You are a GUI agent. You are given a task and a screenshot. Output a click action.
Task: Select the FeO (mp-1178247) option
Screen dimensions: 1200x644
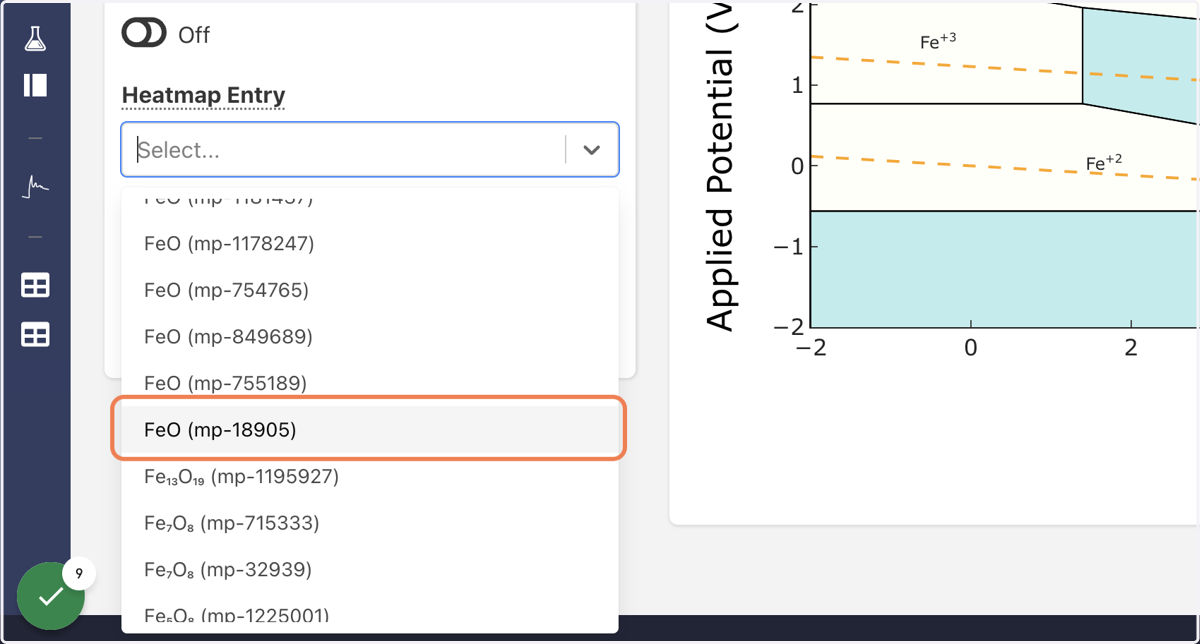pyautogui.click(x=370, y=244)
